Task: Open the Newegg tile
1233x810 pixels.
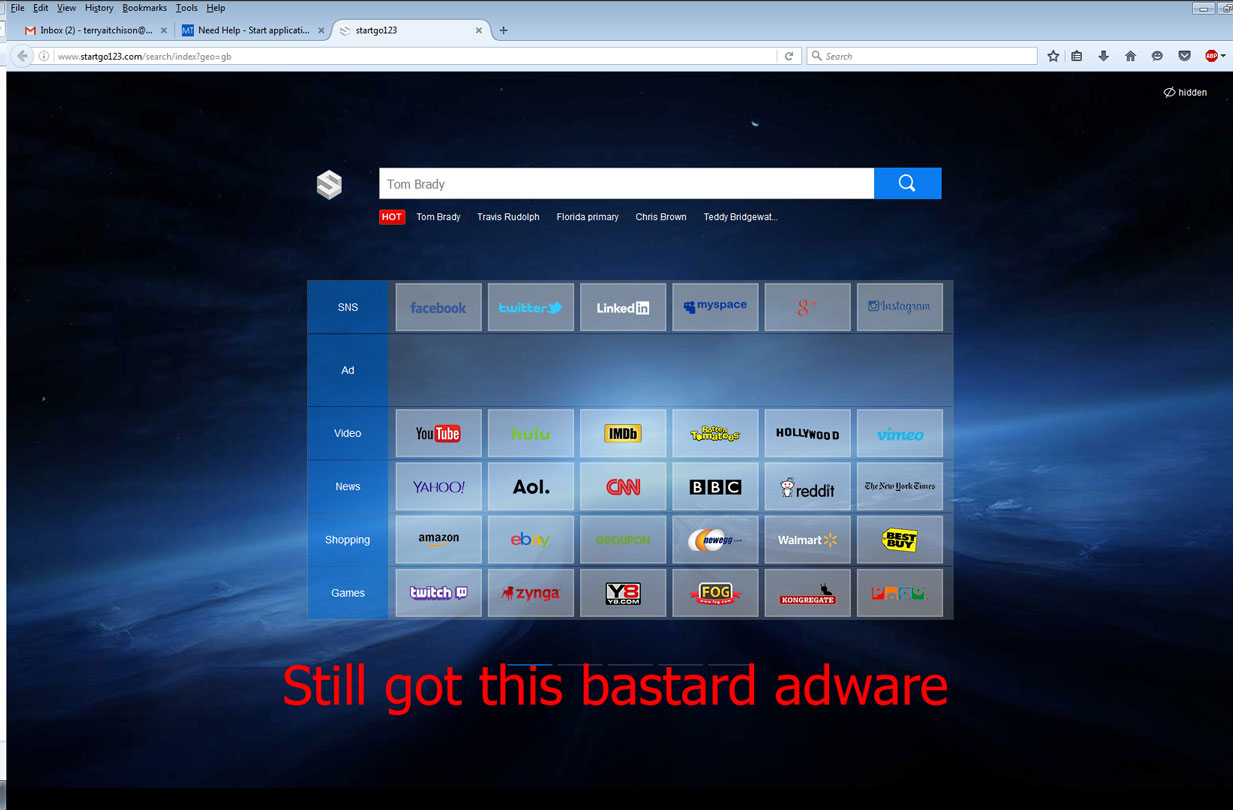Action: coord(715,539)
